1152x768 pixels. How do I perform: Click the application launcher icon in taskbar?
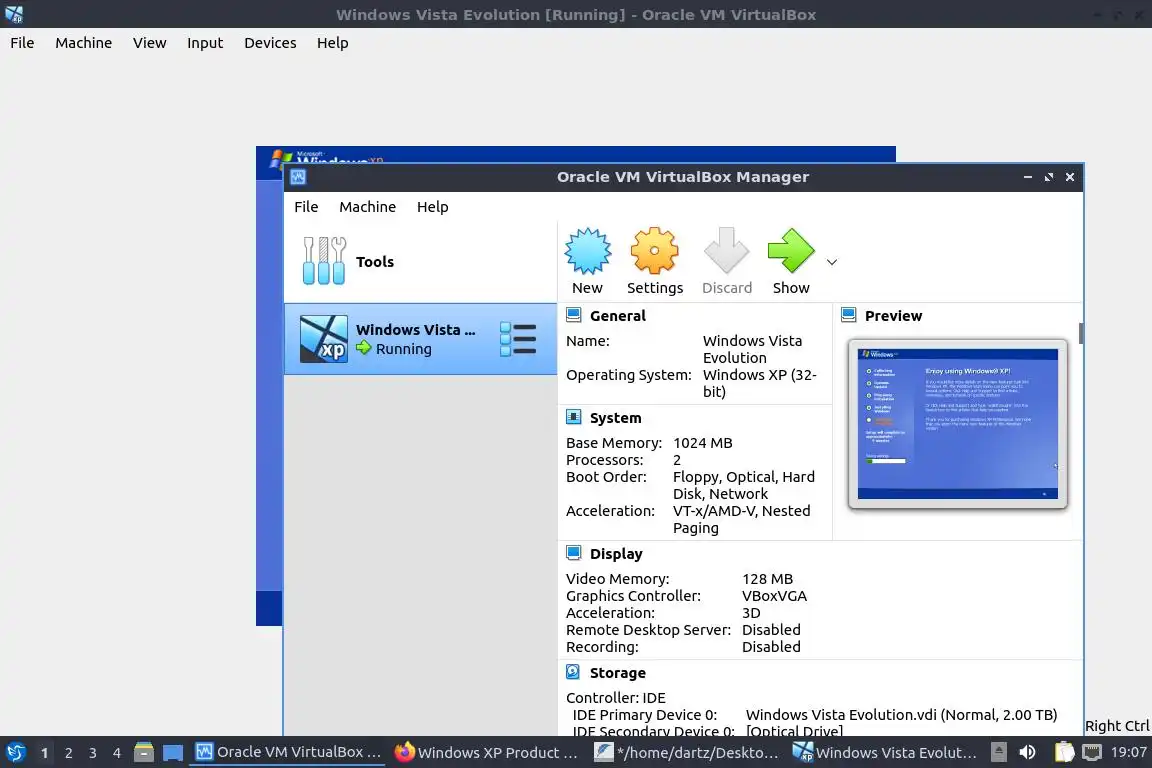tap(15, 753)
